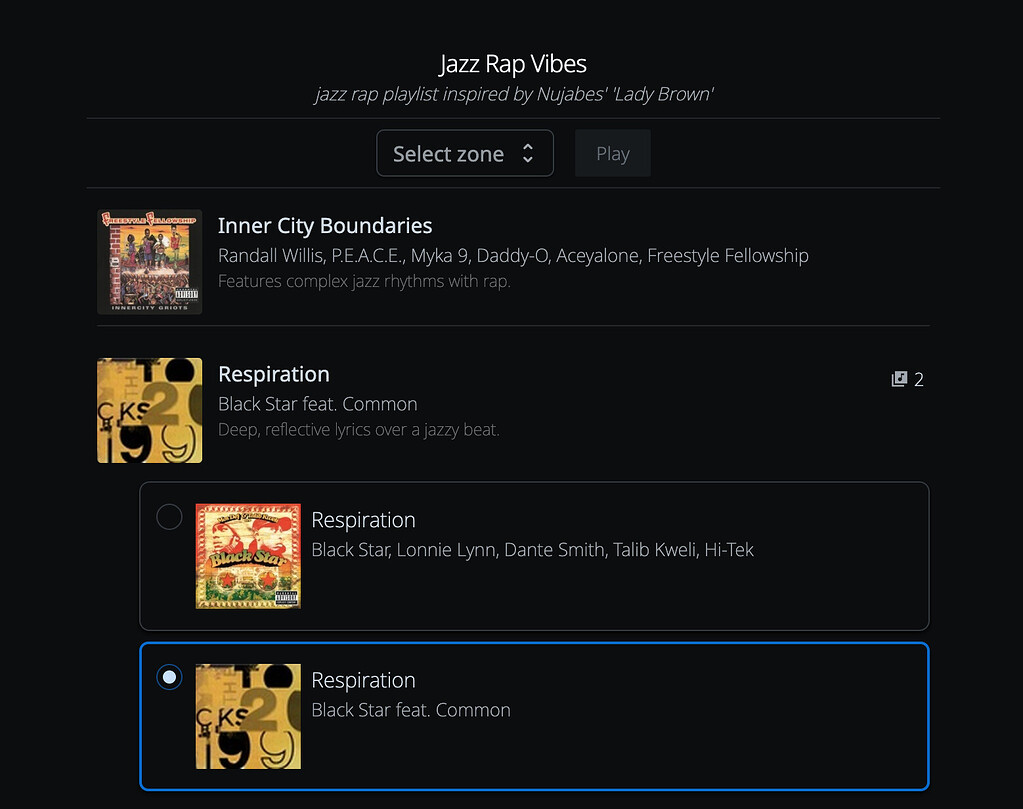Click the Jazz Rap Vibes playlist title

pos(513,64)
